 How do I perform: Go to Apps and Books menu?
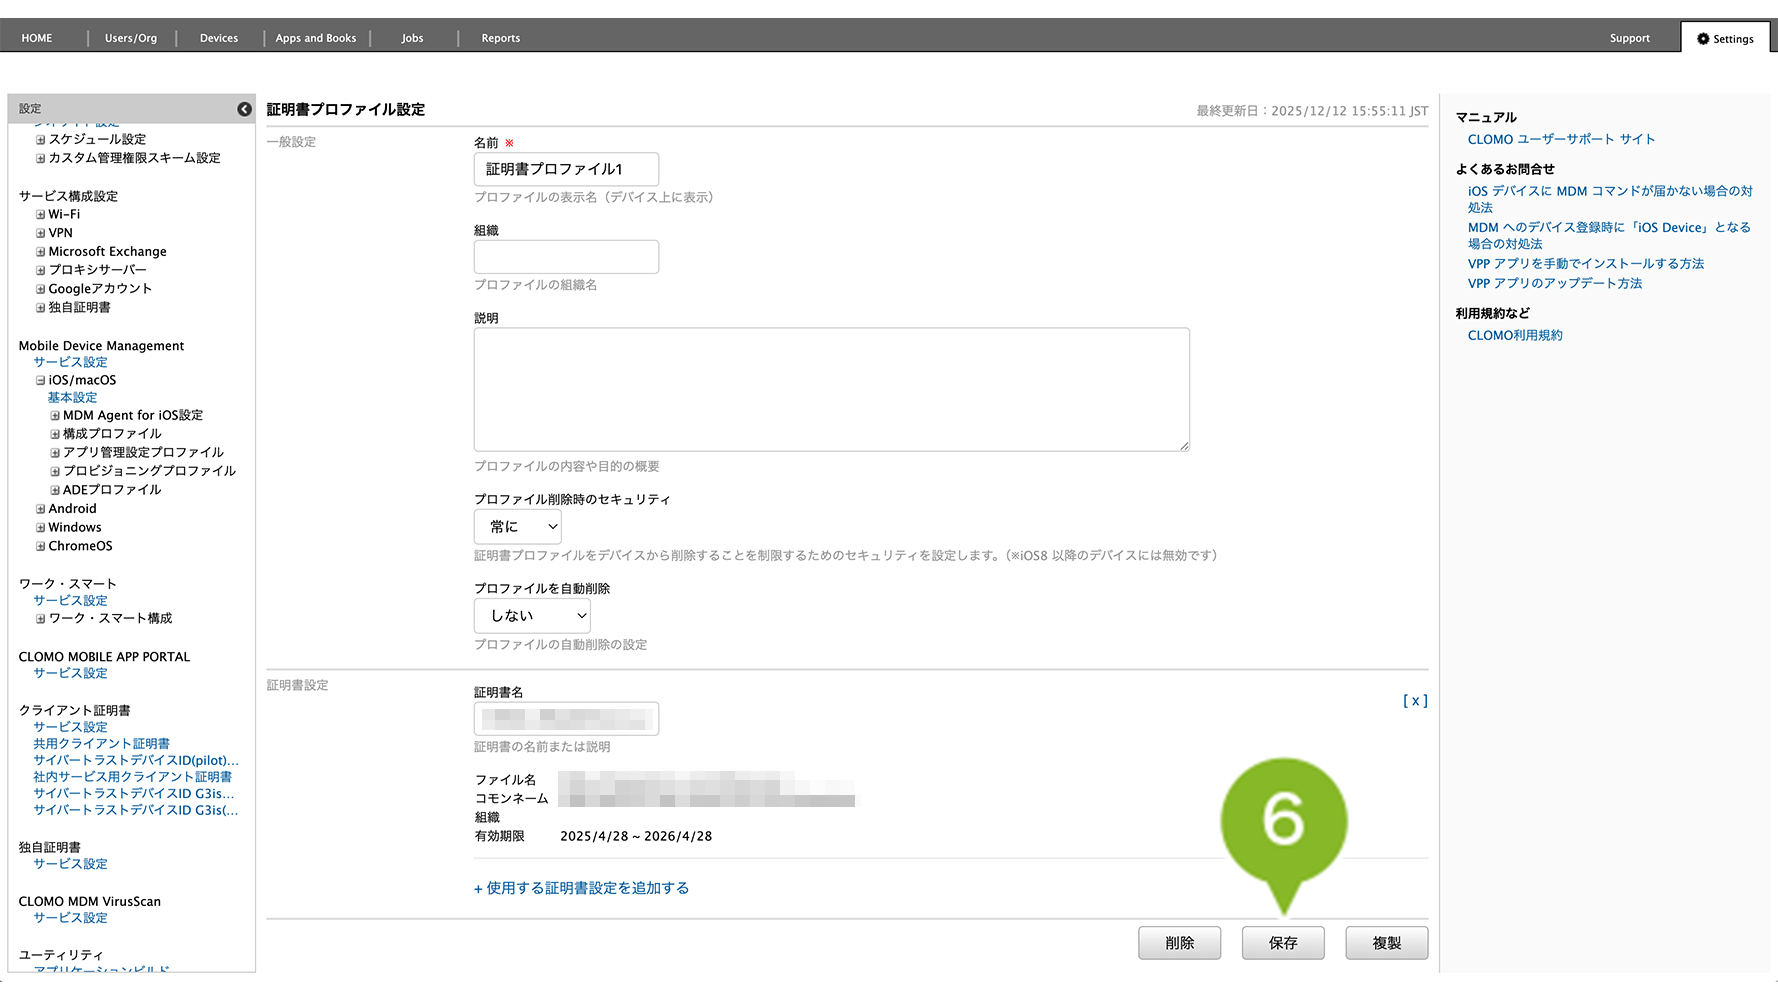(x=315, y=38)
